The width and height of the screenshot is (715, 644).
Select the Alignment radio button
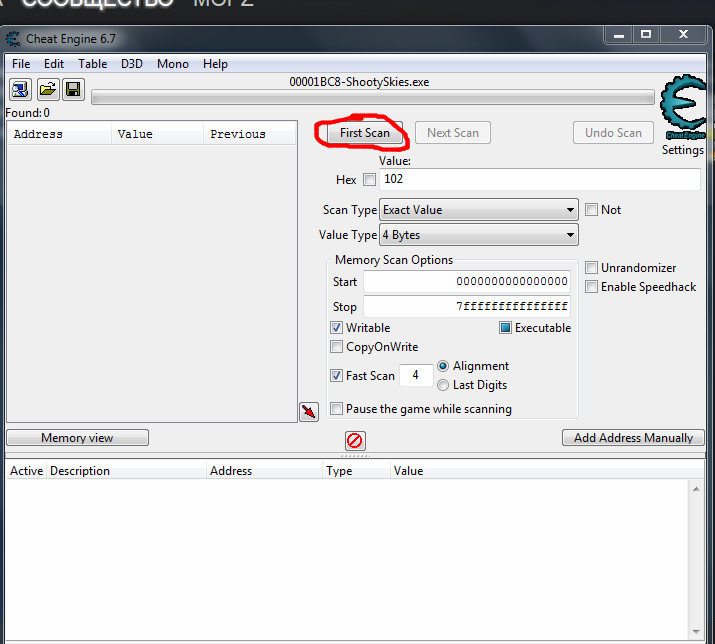coord(443,366)
